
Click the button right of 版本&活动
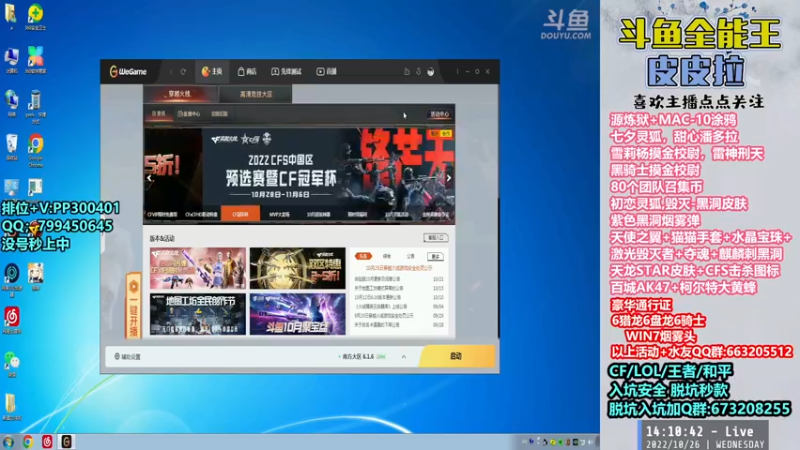435,238
